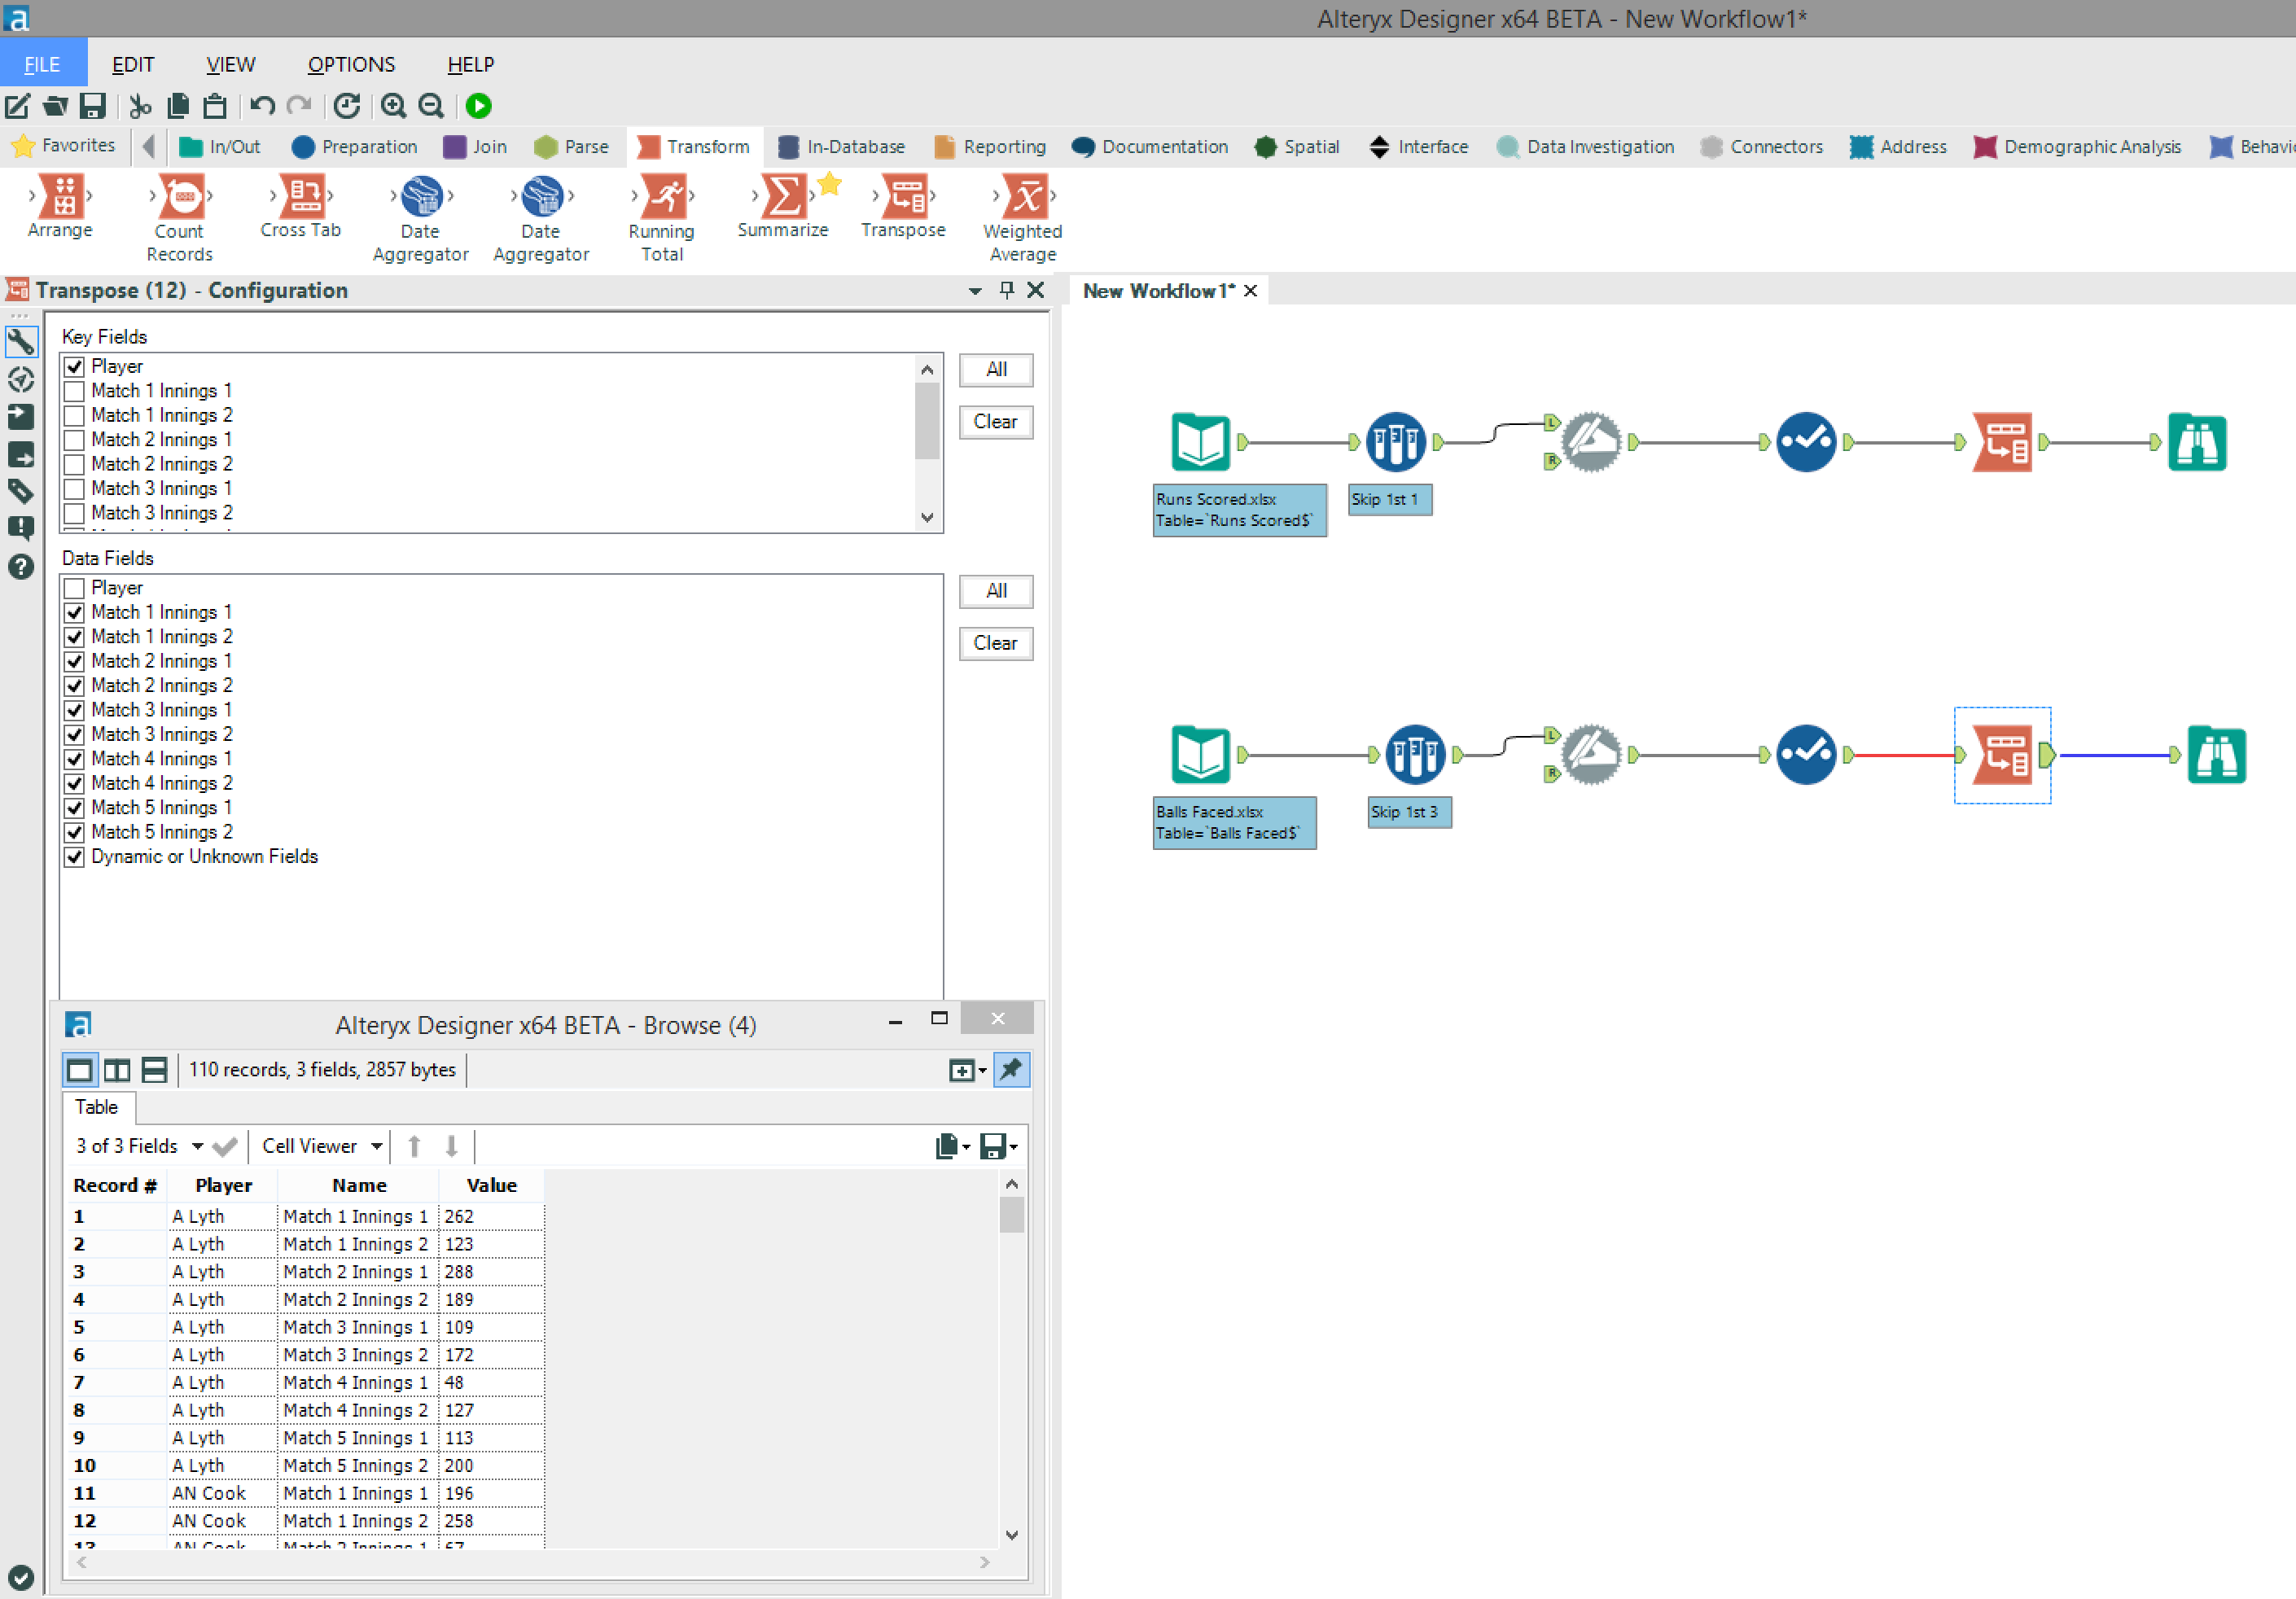Click the Zoom Out magnifier icon
2296x1599 pixels.
(x=431, y=105)
